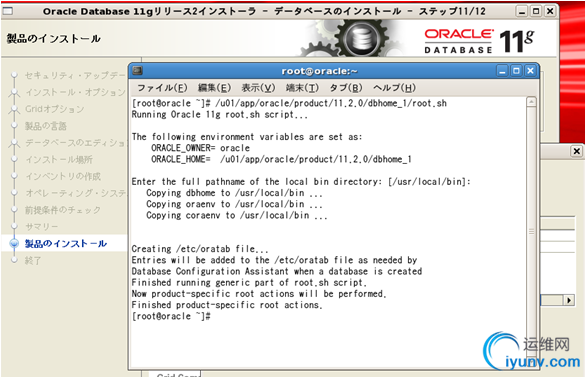Click the 'ORACLE_OWNER= oracle' line

pos(200,148)
